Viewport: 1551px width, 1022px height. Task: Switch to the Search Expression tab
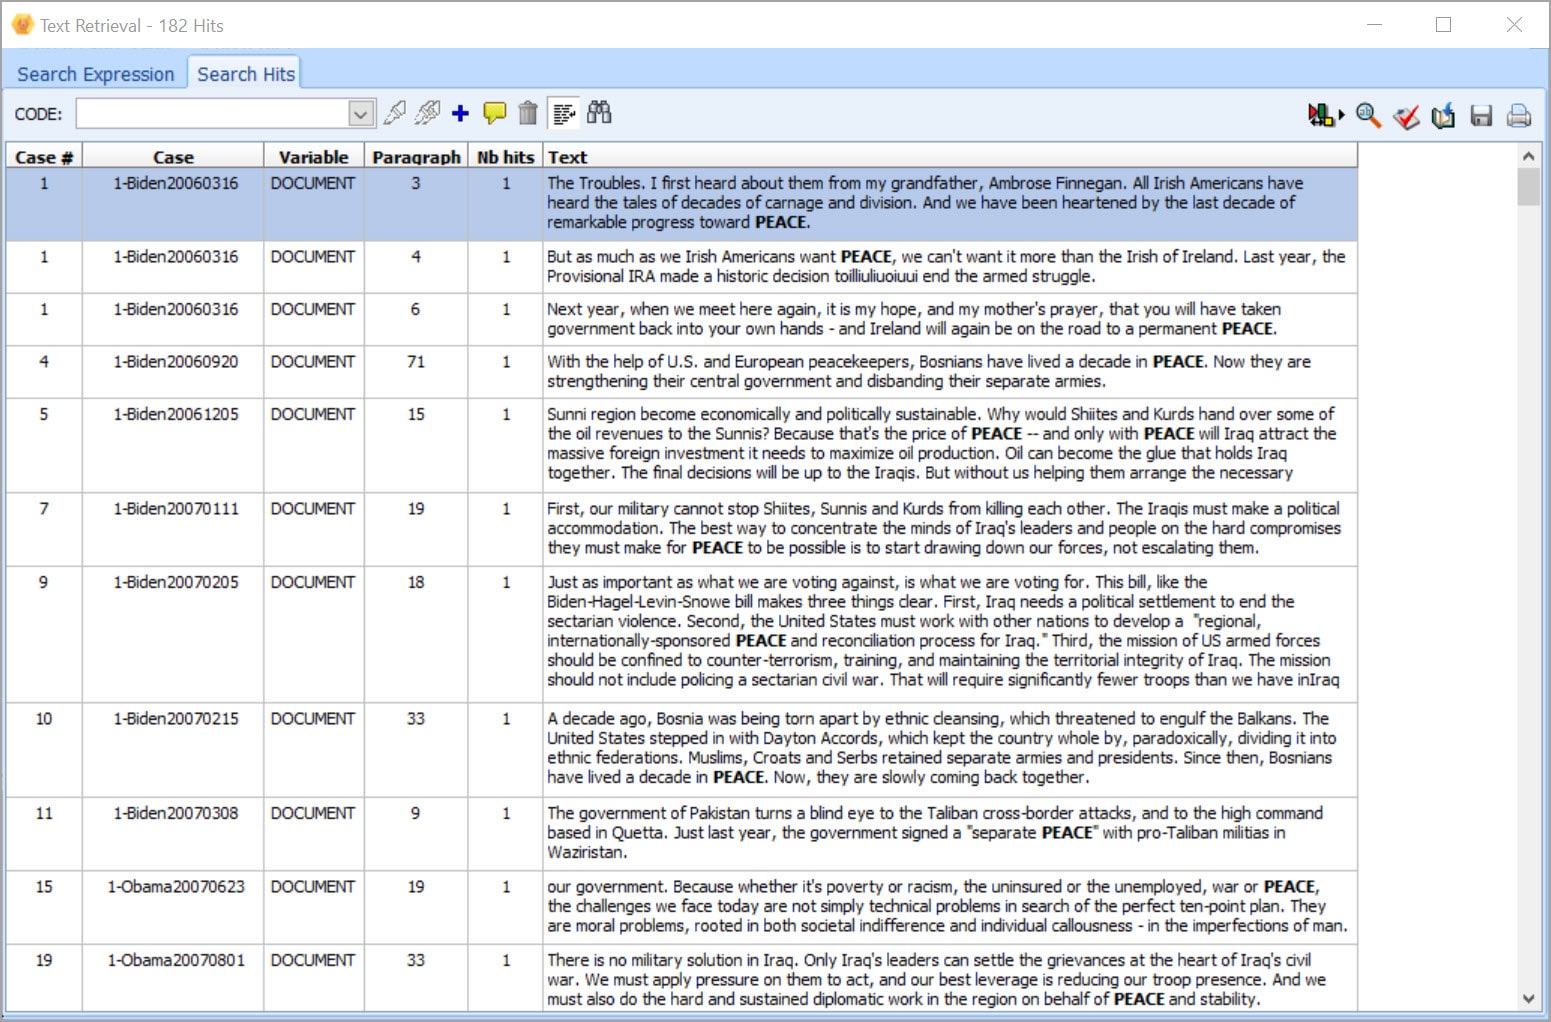pos(95,74)
